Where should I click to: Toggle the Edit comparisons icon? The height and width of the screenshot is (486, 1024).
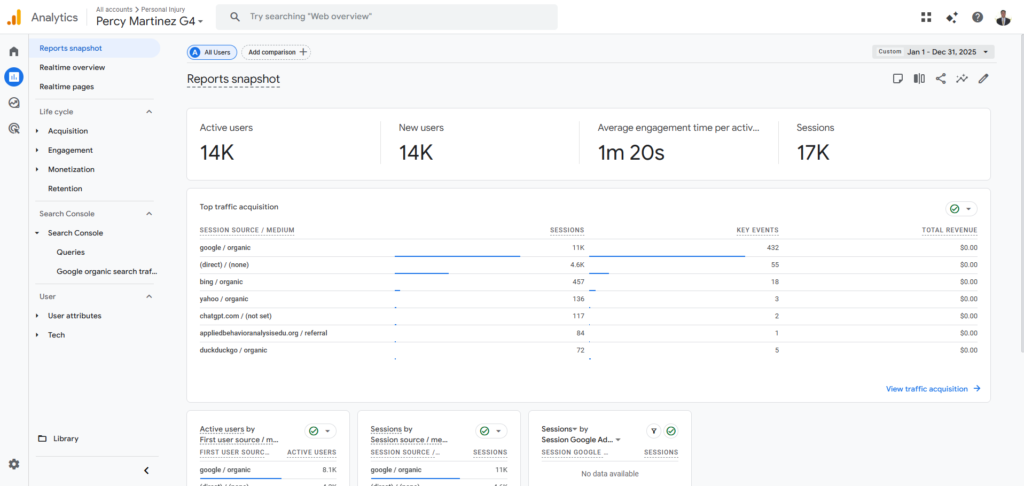[919, 79]
